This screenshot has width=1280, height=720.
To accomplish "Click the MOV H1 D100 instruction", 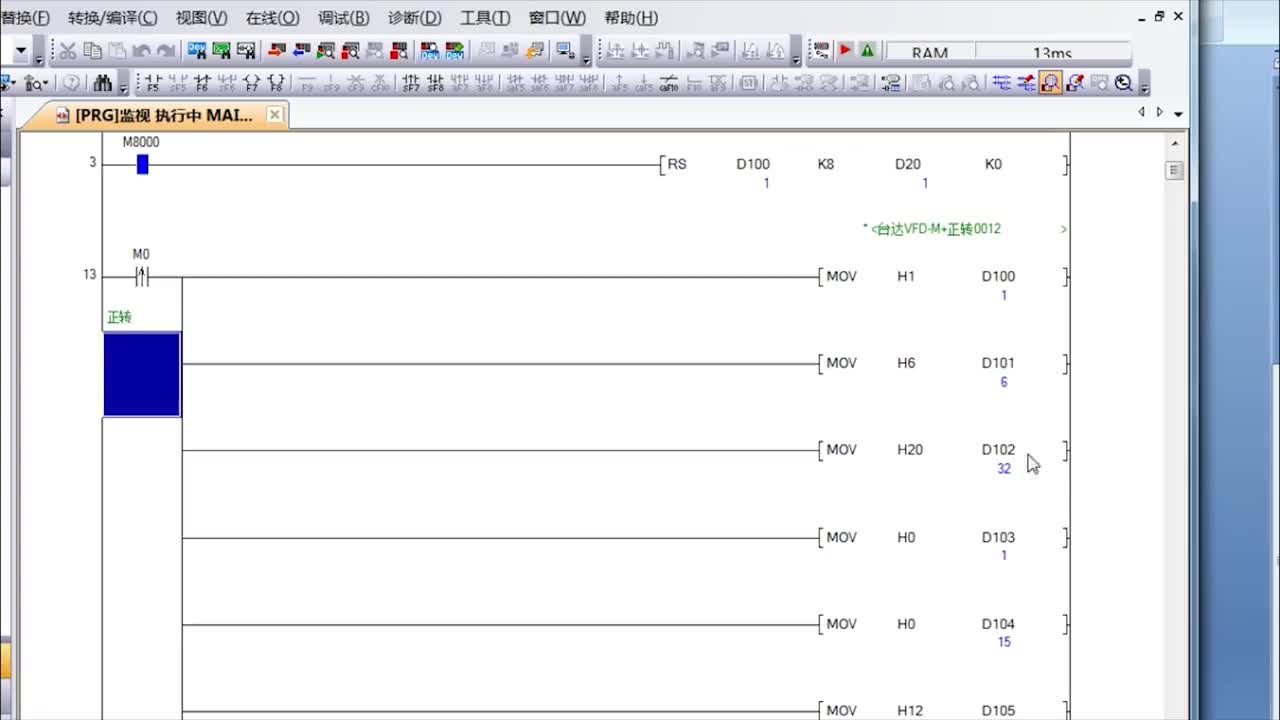I will [x=942, y=277].
